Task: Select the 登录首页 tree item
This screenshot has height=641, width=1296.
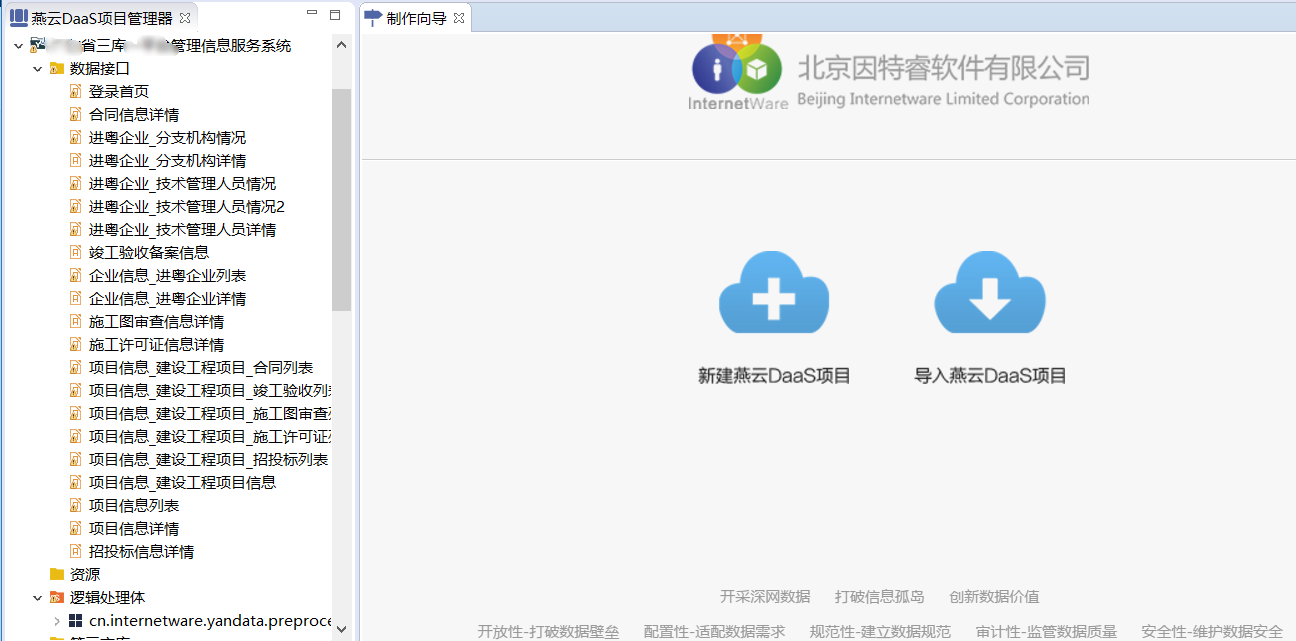Action: tap(119, 91)
